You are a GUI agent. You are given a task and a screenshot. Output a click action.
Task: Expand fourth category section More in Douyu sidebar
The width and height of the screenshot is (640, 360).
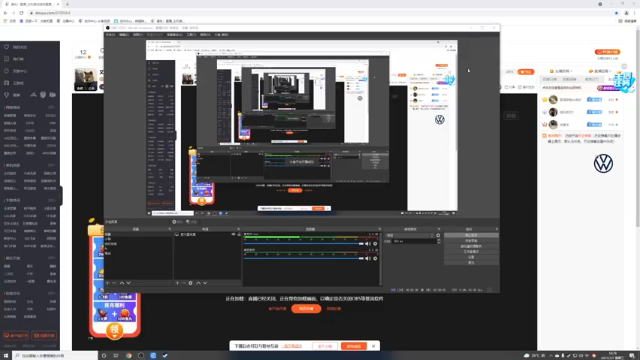coord(52,258)
